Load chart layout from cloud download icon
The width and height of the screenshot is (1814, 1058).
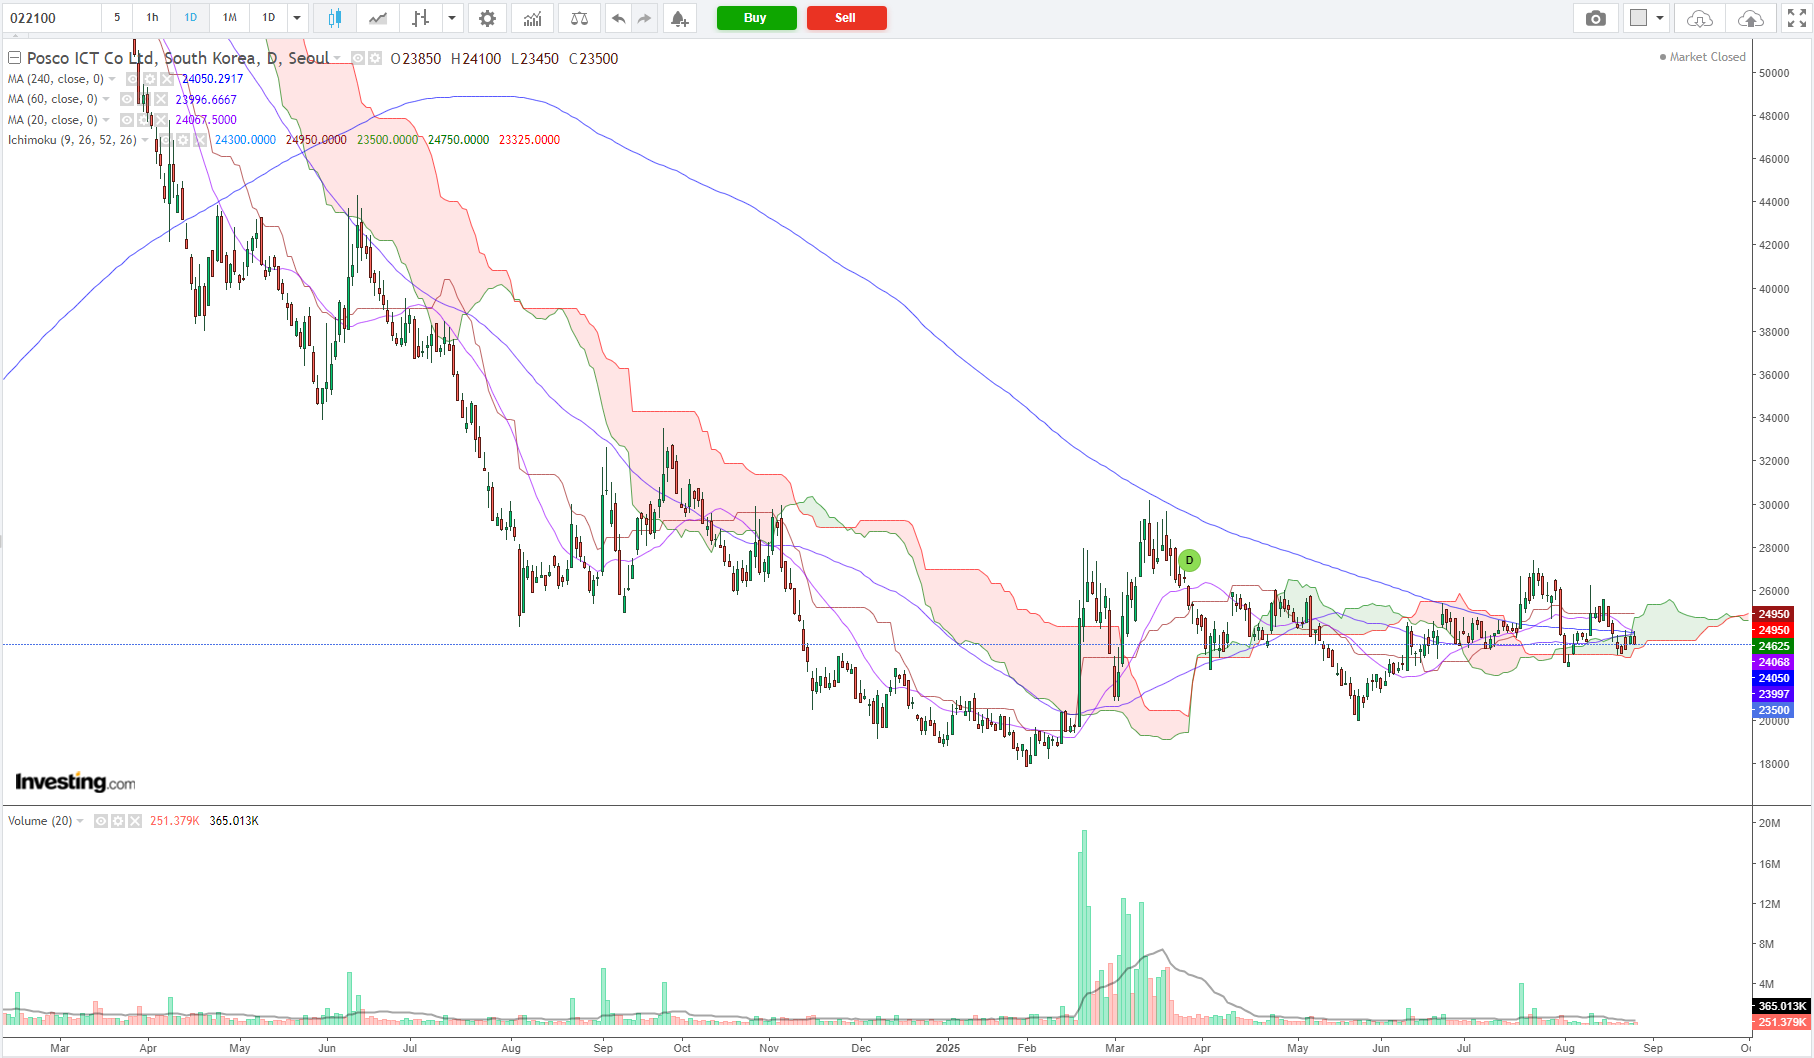pyautogui.click(x=1699, y=18)
